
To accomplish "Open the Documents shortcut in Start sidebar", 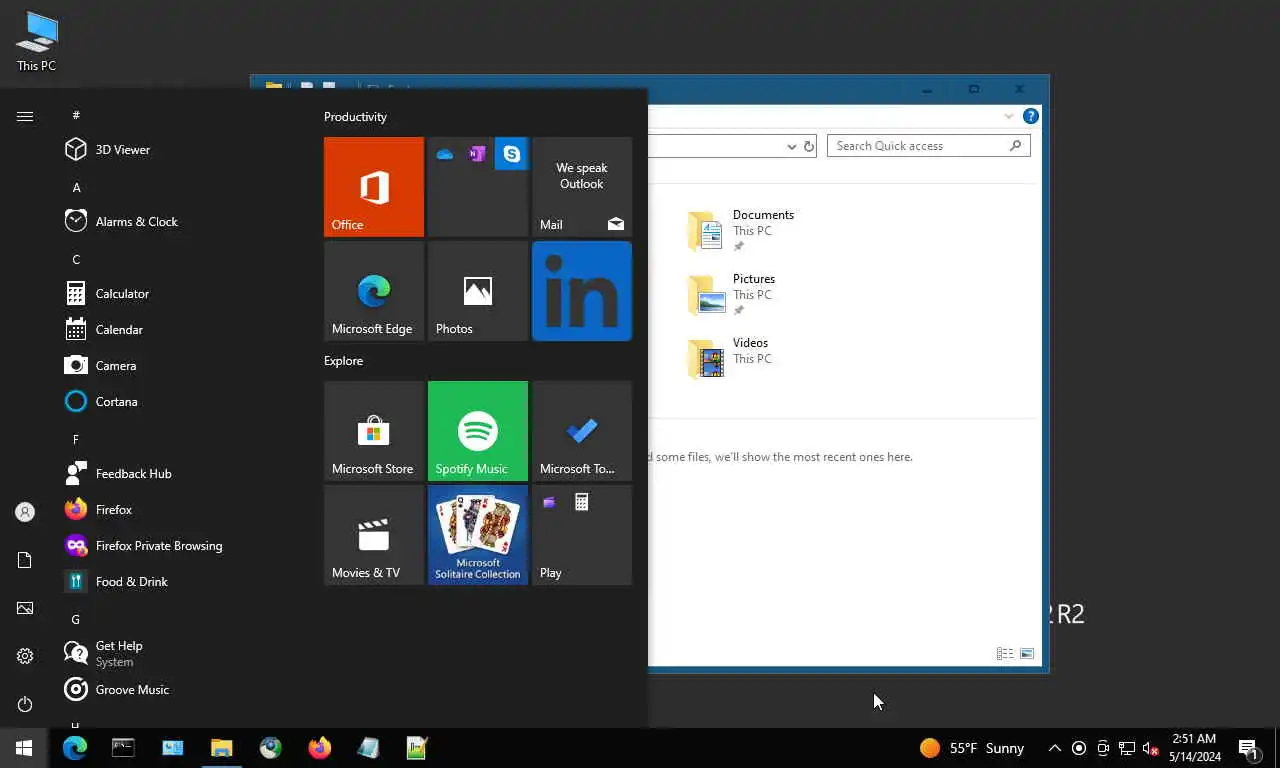I will tap(25, 560).
